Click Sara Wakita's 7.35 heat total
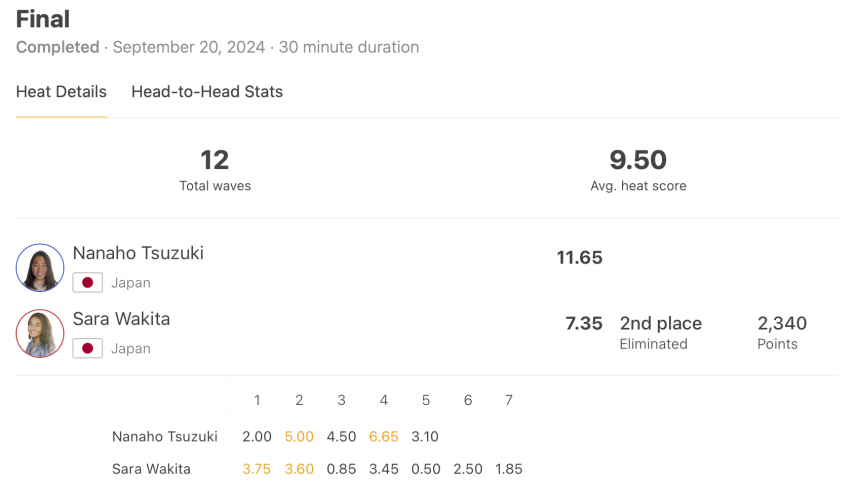The height and width of the screenshot is (494, 856). click(584, 323)
